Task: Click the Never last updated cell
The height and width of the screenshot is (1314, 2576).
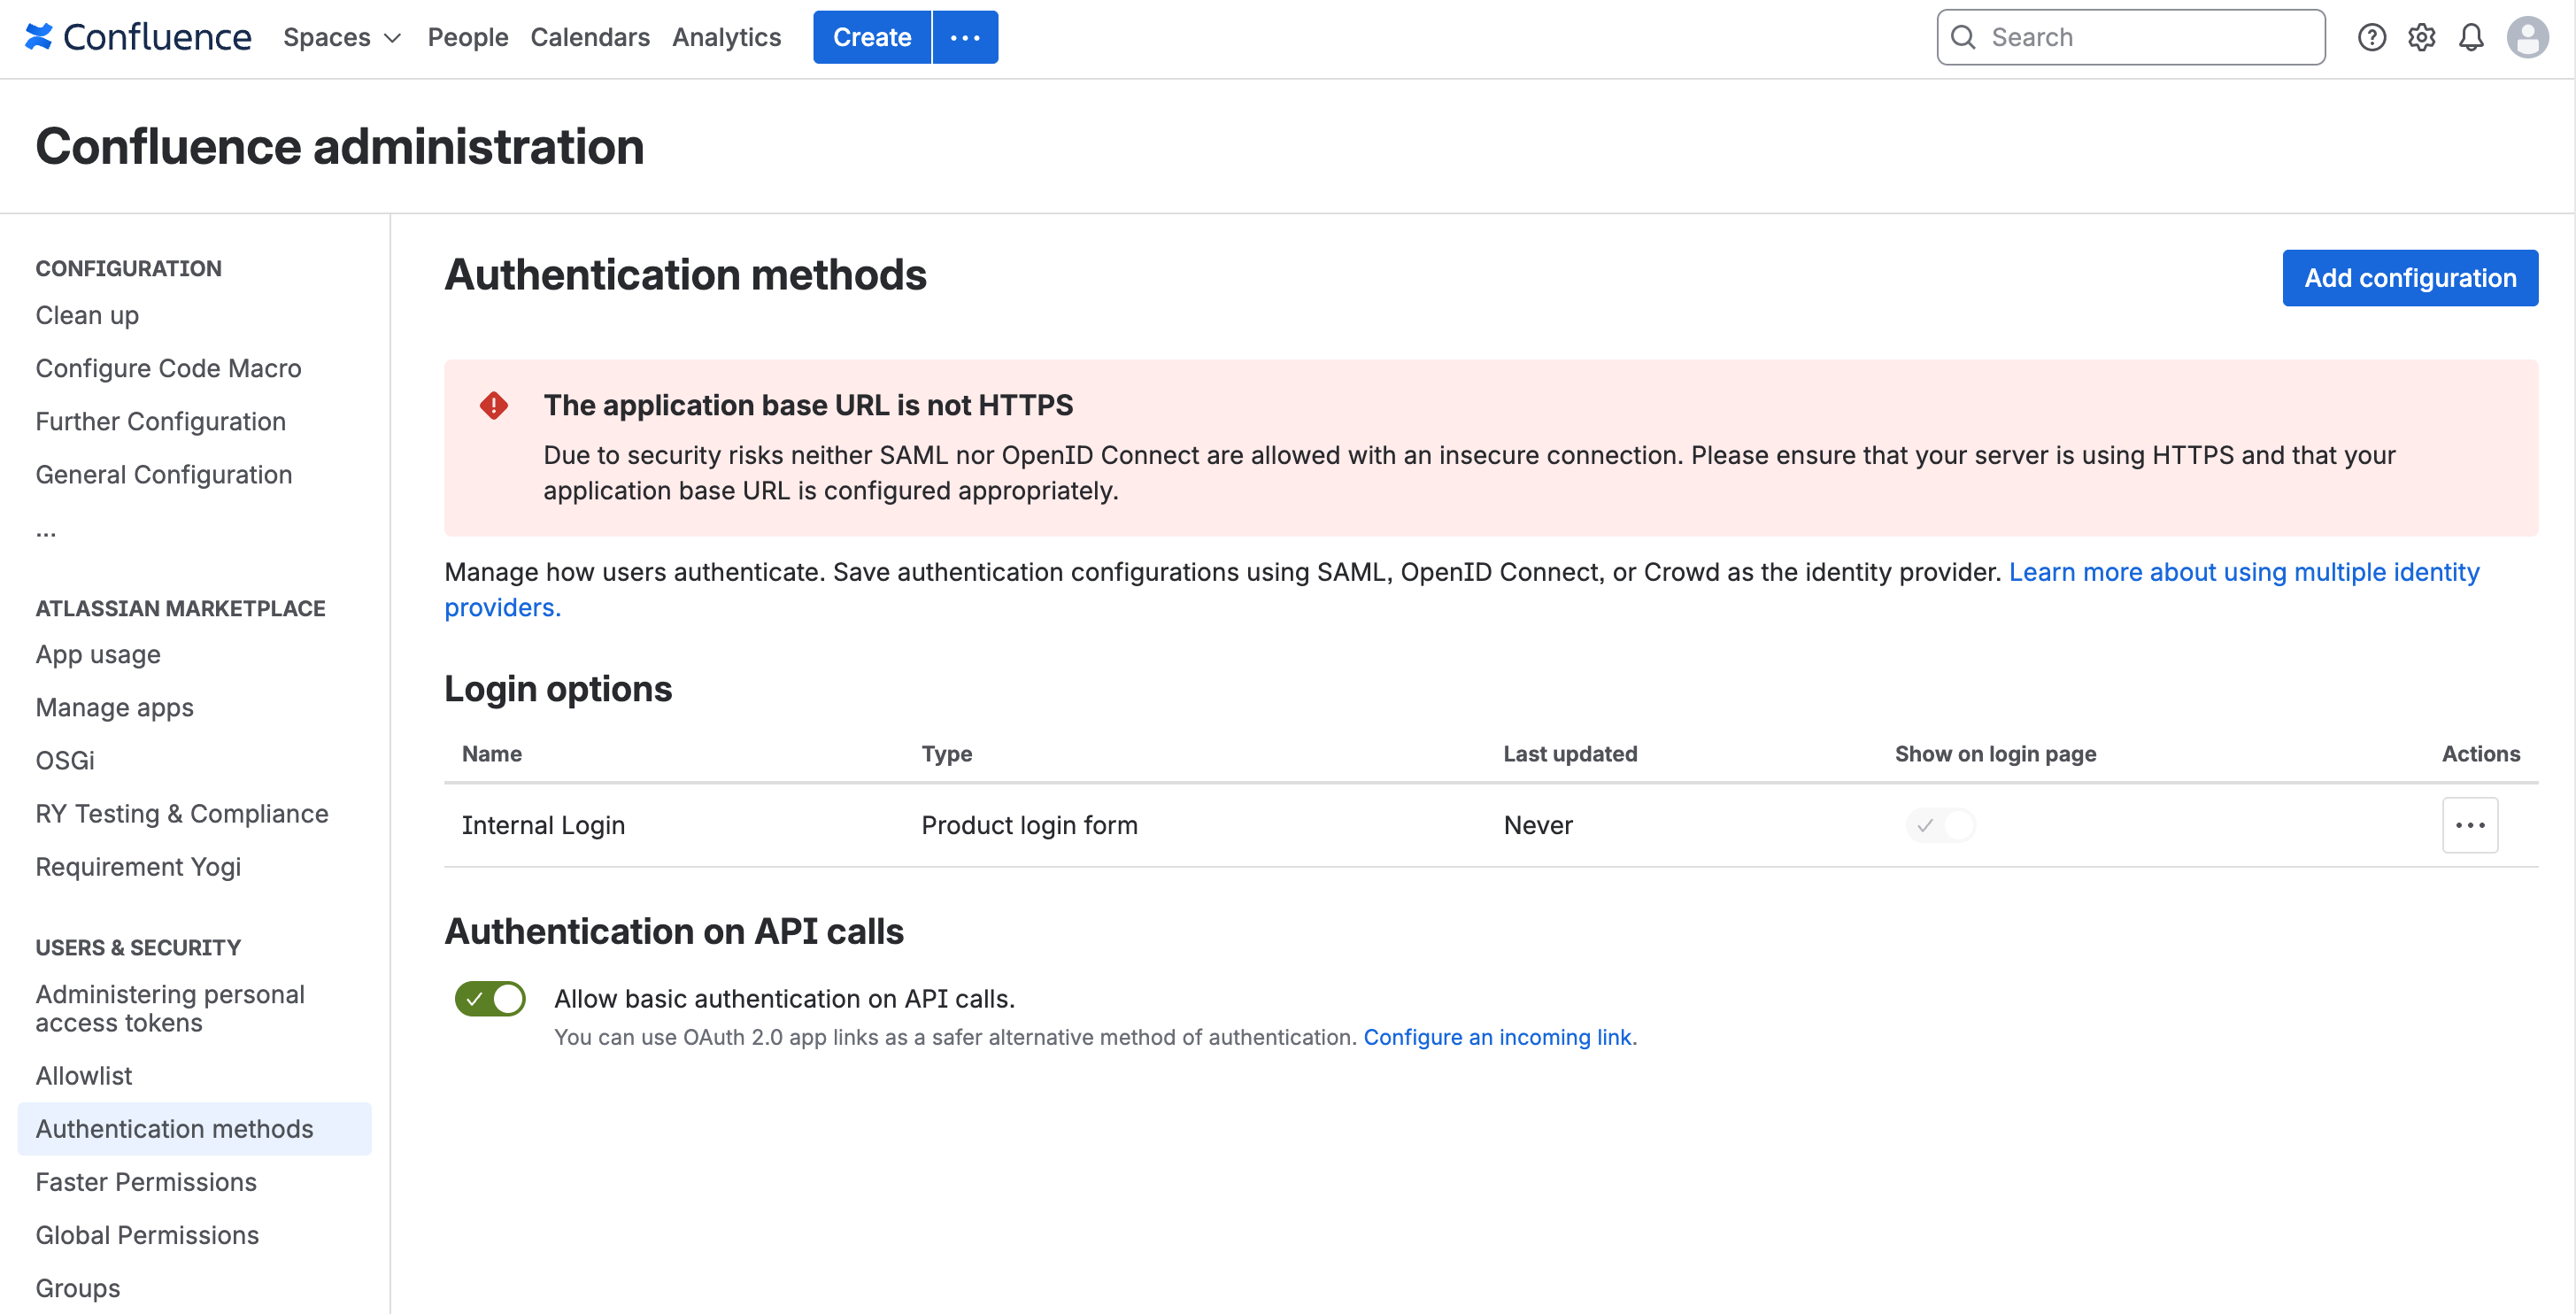Action: point(1538,825)
